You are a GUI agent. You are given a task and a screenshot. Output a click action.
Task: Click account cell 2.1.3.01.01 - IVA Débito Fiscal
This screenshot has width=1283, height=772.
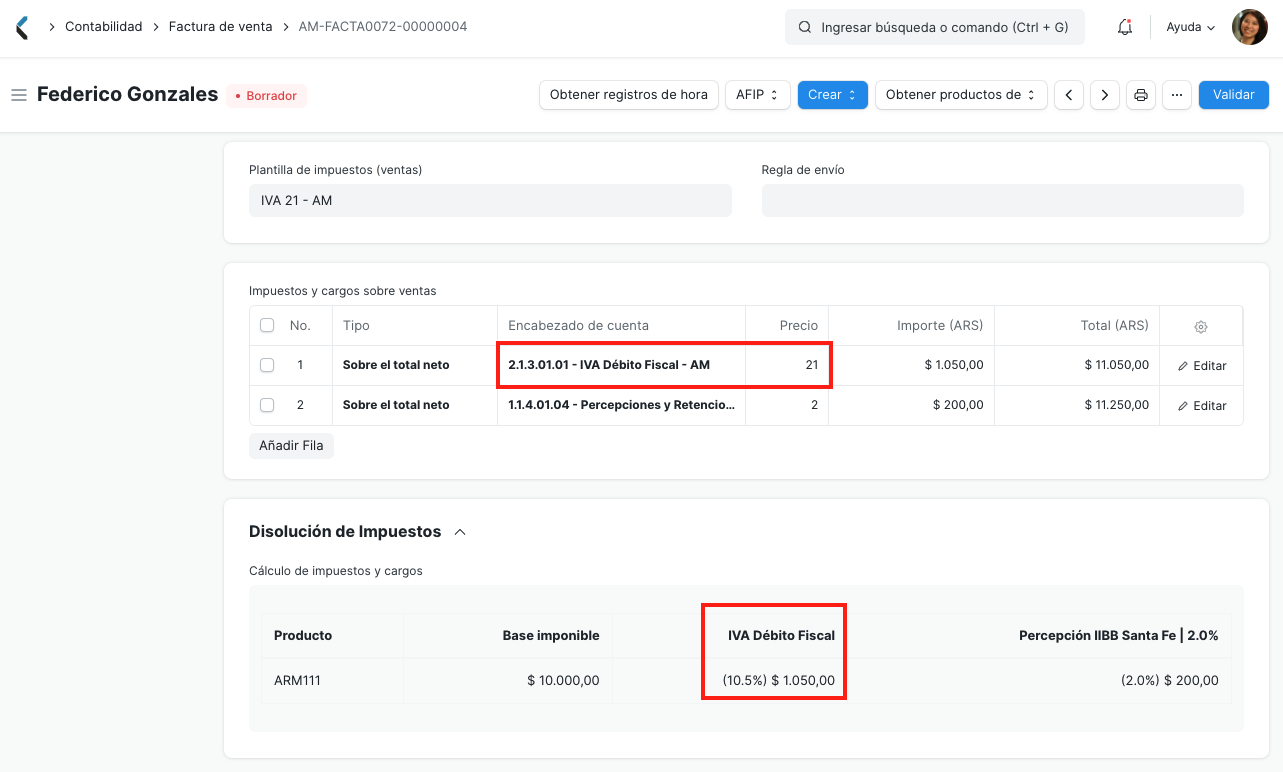pyautogui.click(x=621, y=366)
